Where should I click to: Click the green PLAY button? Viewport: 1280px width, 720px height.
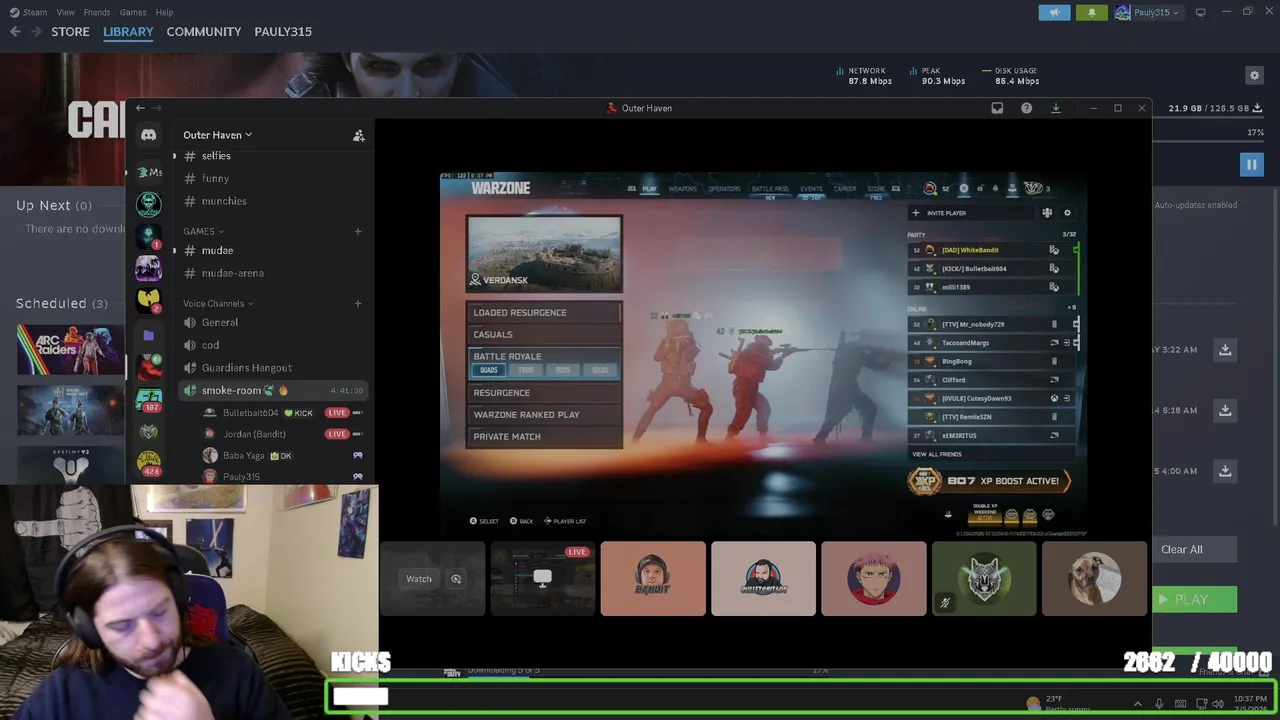point(1194,599)
